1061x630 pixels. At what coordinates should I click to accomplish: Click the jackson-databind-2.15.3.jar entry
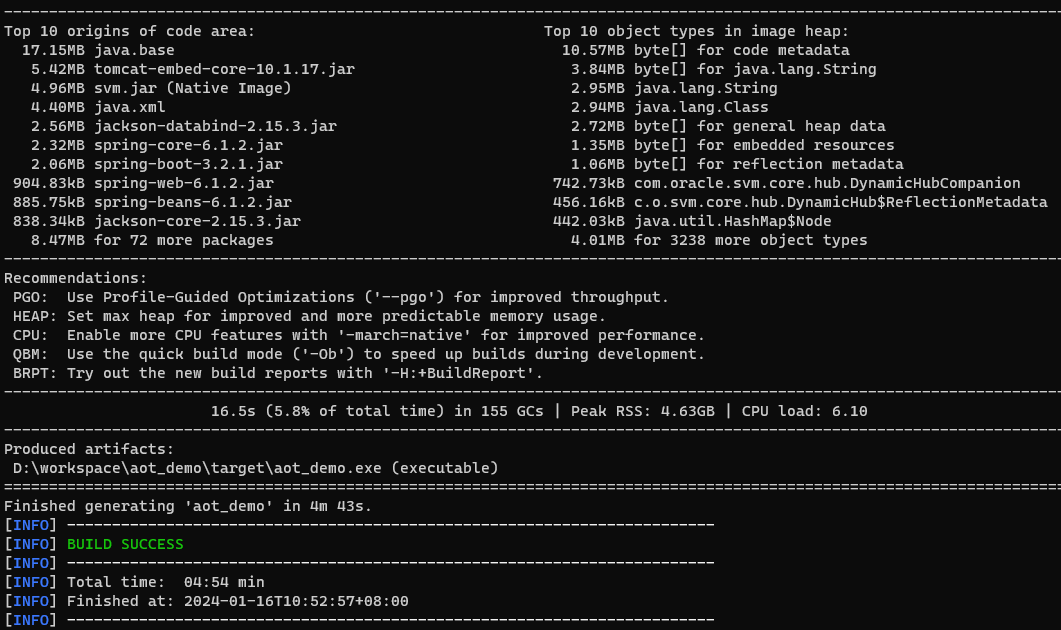click(183, 126)
